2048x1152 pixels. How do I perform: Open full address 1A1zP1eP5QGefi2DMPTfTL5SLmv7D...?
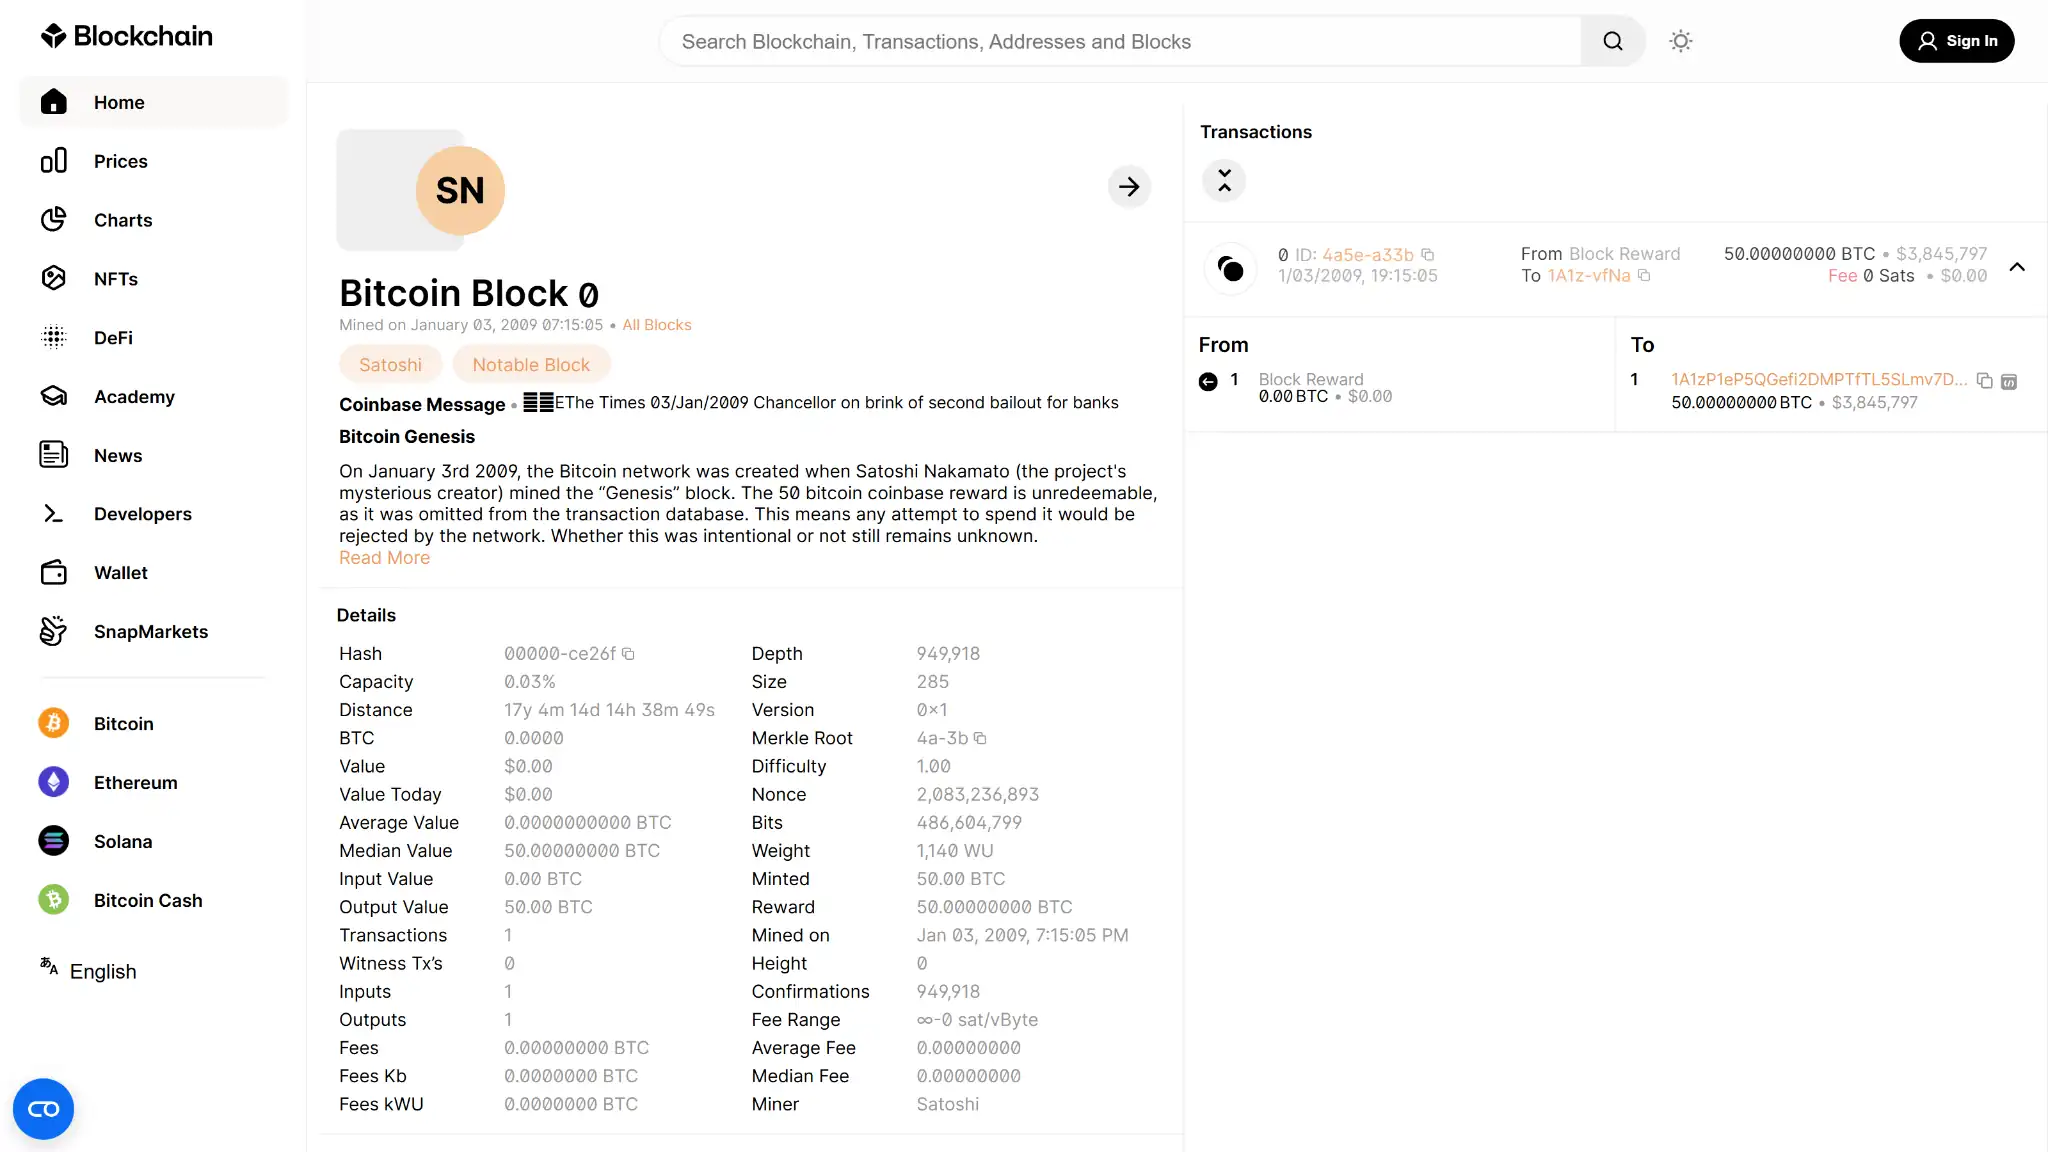(1819, 380)
